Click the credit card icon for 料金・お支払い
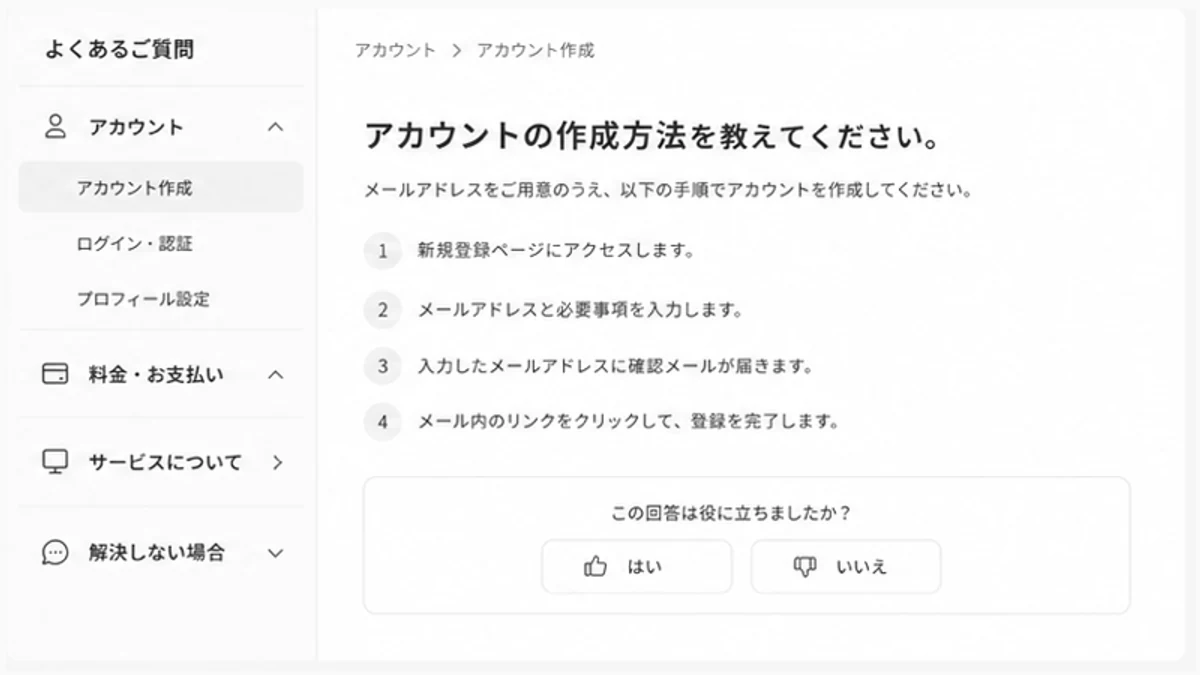 coord(55,374)
